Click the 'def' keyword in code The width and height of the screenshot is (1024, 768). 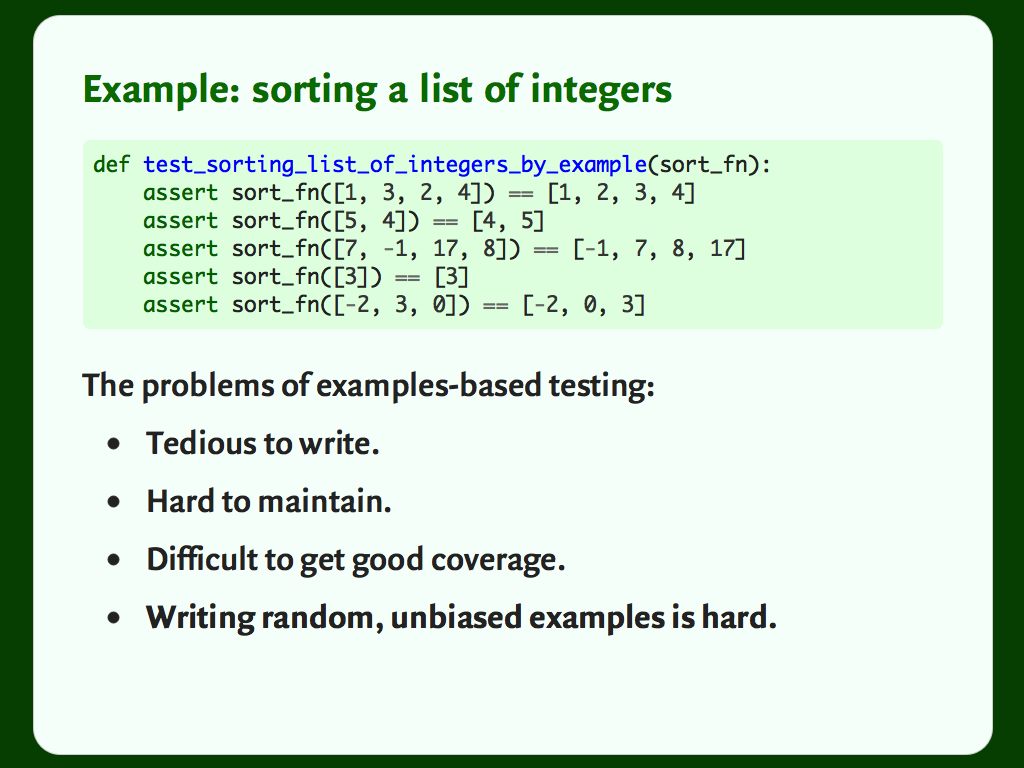point(112,165)
